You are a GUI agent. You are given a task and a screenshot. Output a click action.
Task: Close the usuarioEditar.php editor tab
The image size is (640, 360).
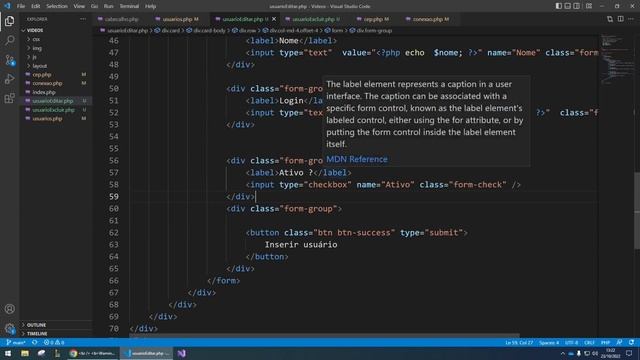[x=274, y=19]
